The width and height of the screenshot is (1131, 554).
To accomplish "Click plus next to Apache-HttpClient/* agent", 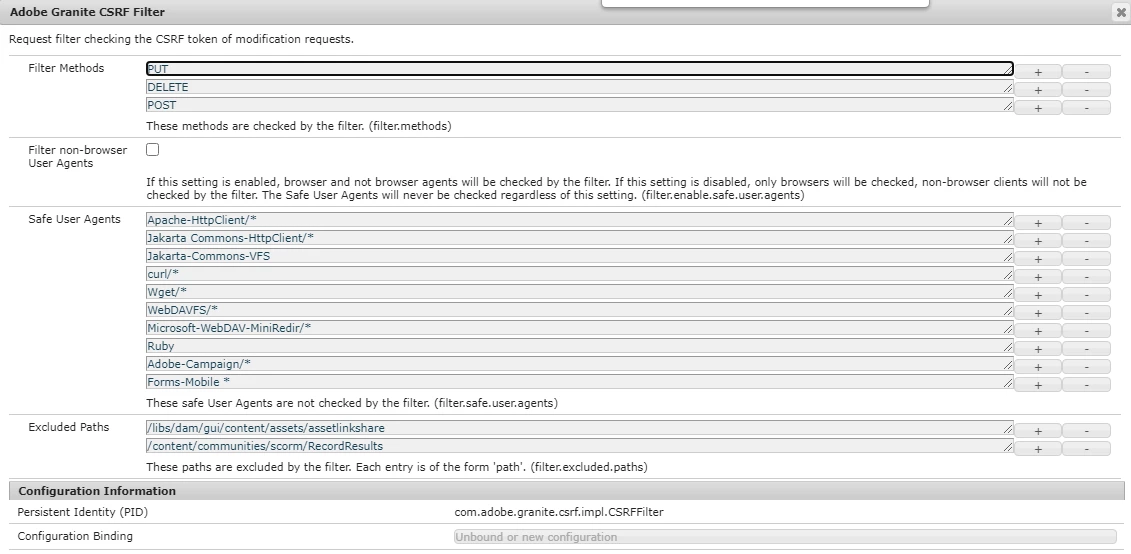I will (x=1038, y=222).
